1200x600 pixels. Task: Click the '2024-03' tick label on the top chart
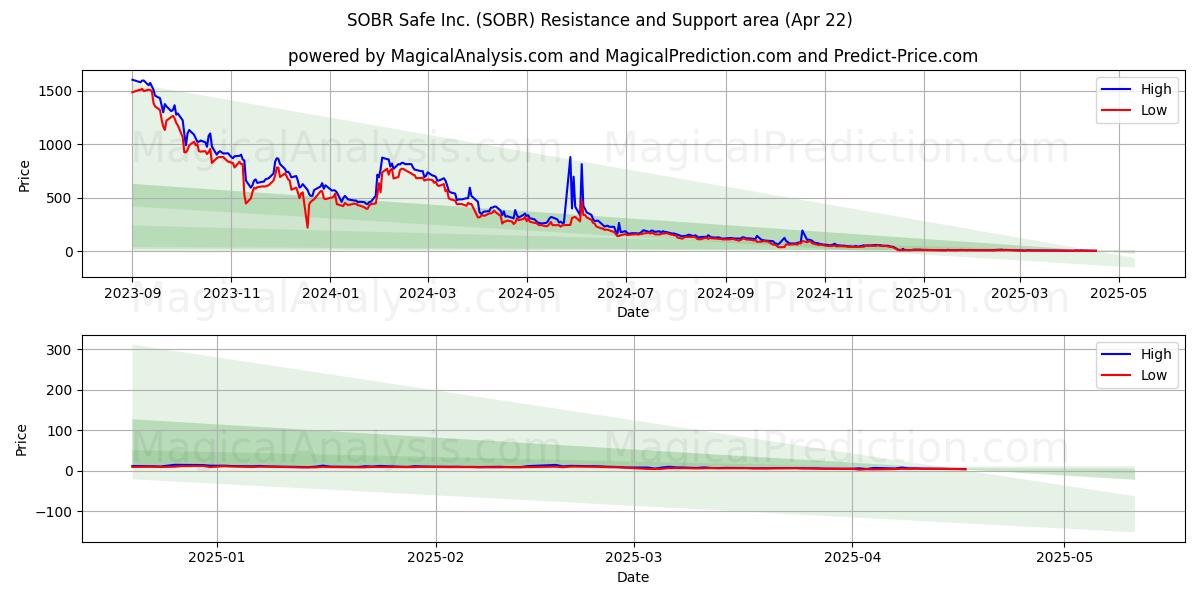click(428, 293)
